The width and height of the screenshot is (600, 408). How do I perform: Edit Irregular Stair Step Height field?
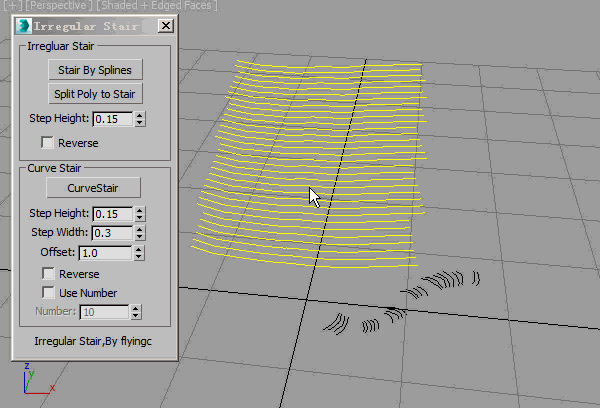pyautogui.click(x=113, y=119)
